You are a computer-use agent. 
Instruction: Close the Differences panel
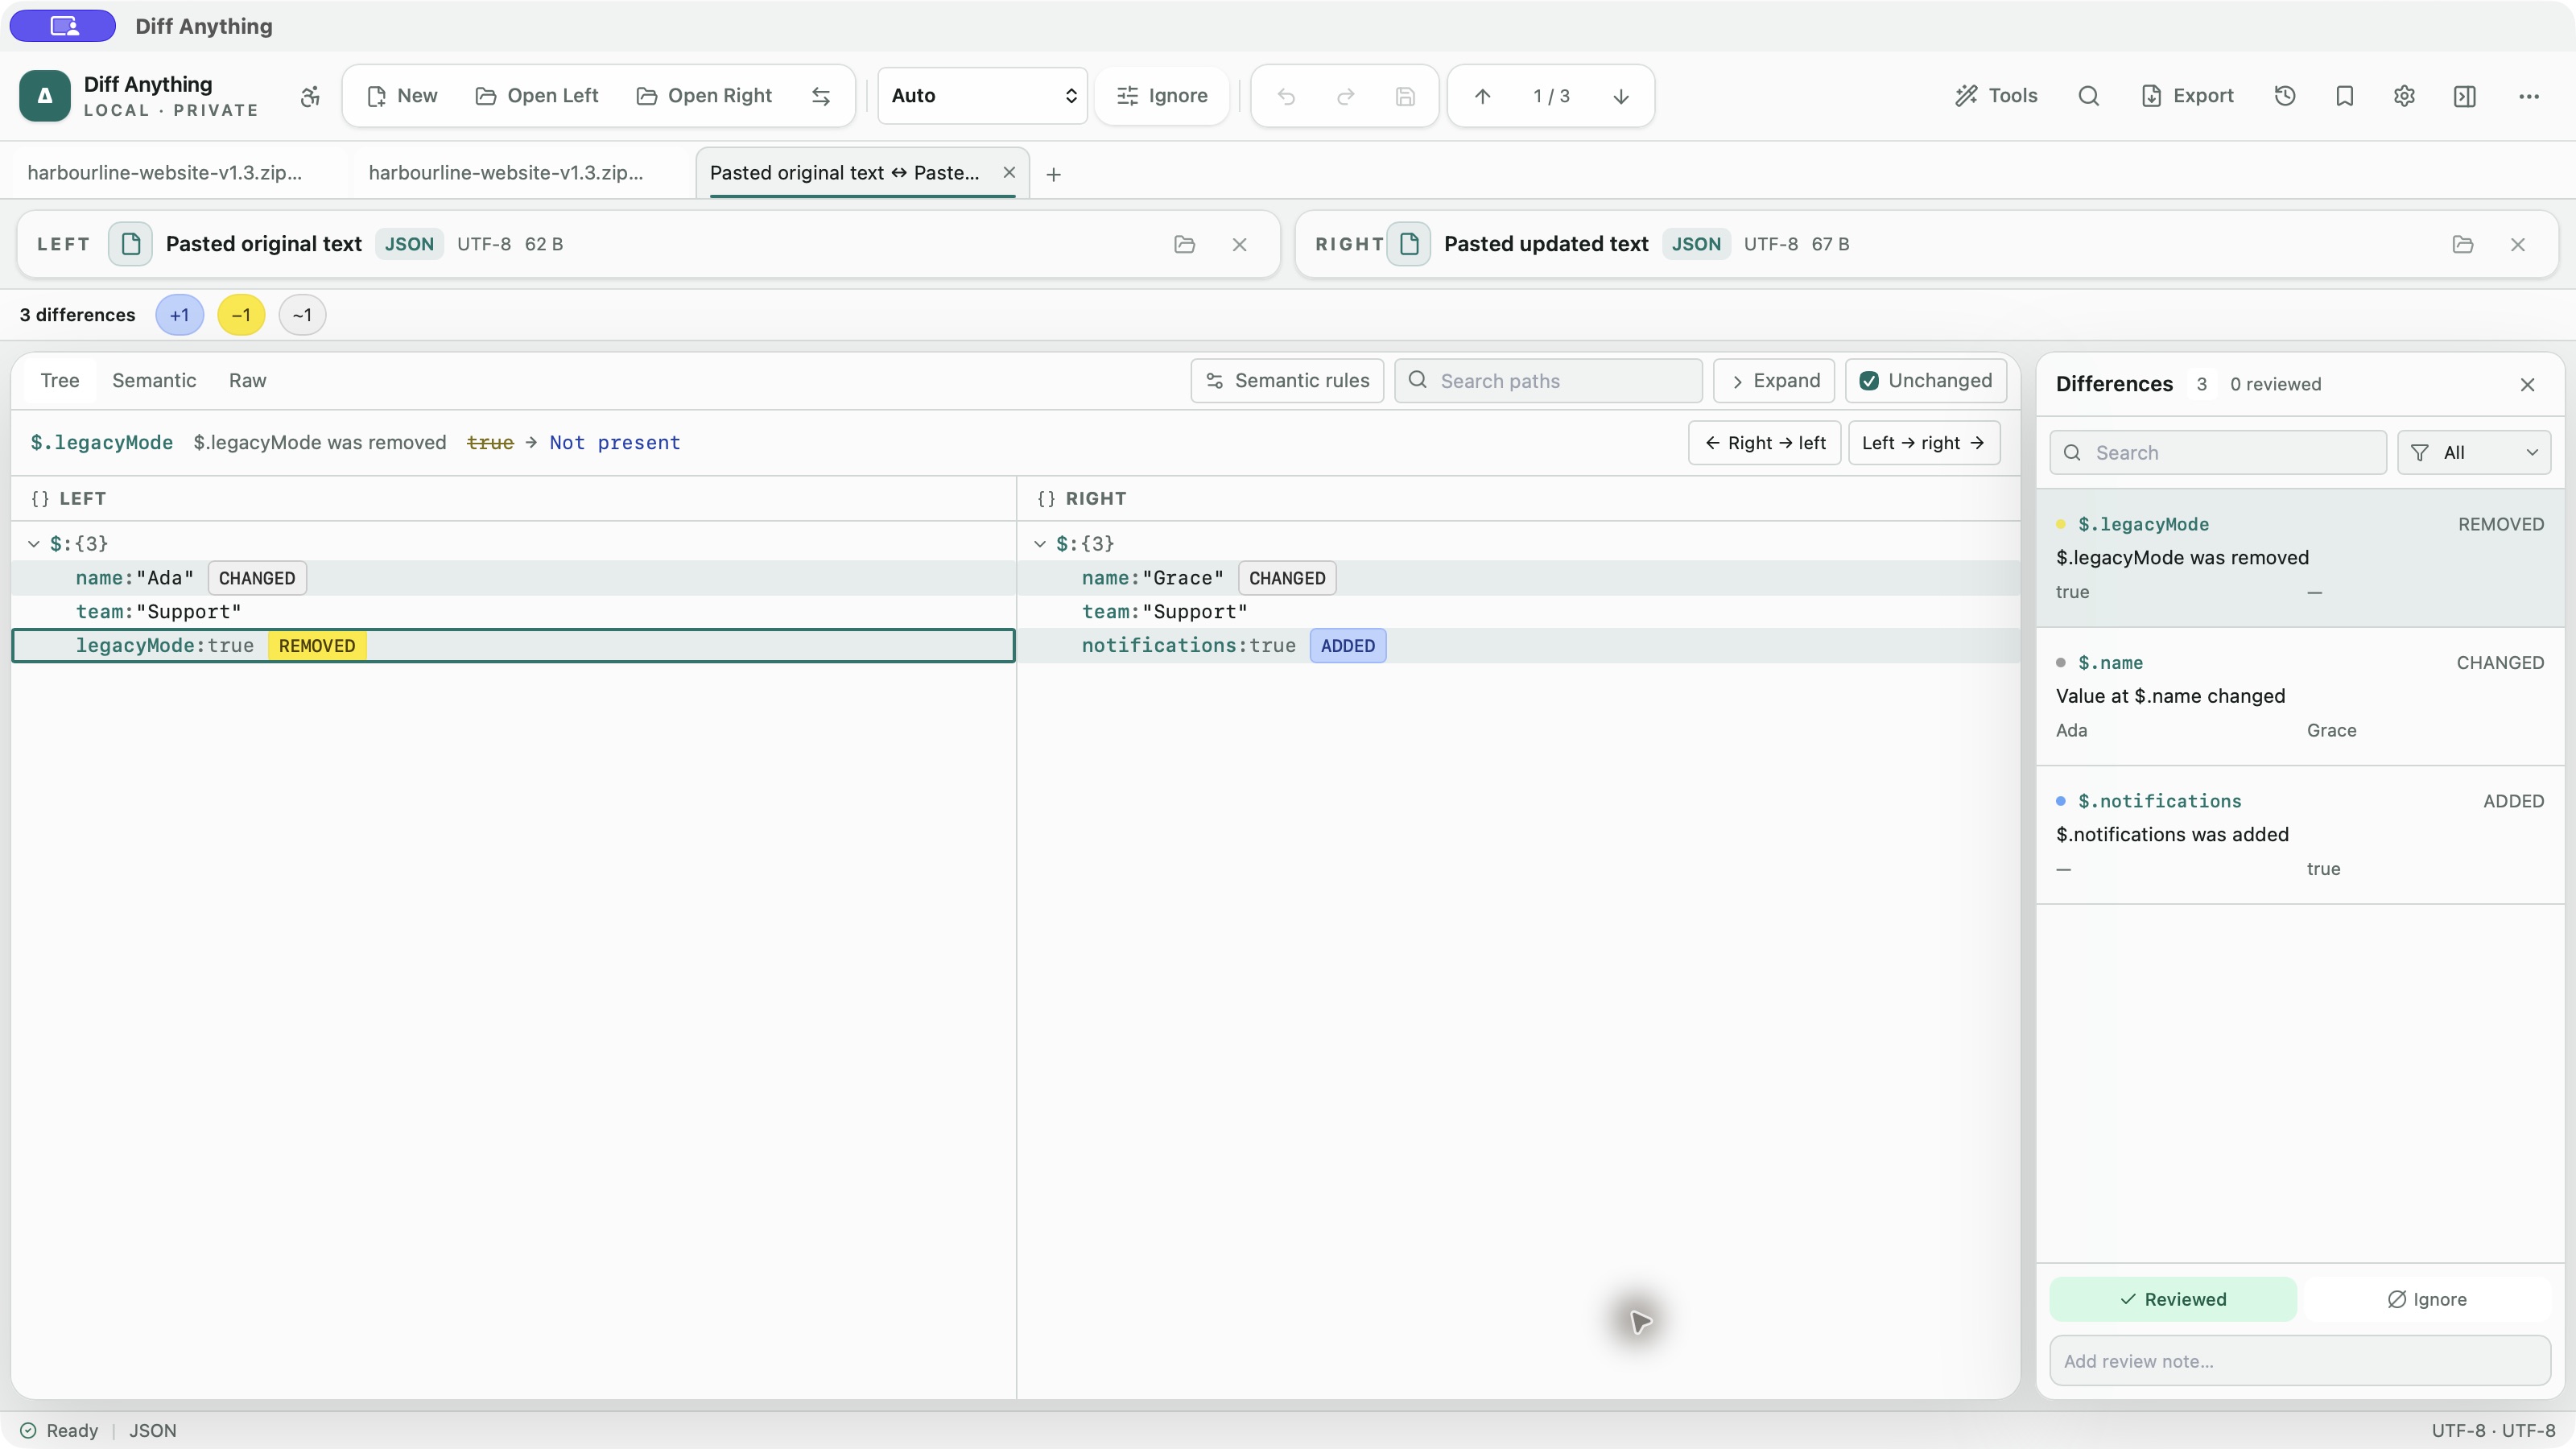2527,385
